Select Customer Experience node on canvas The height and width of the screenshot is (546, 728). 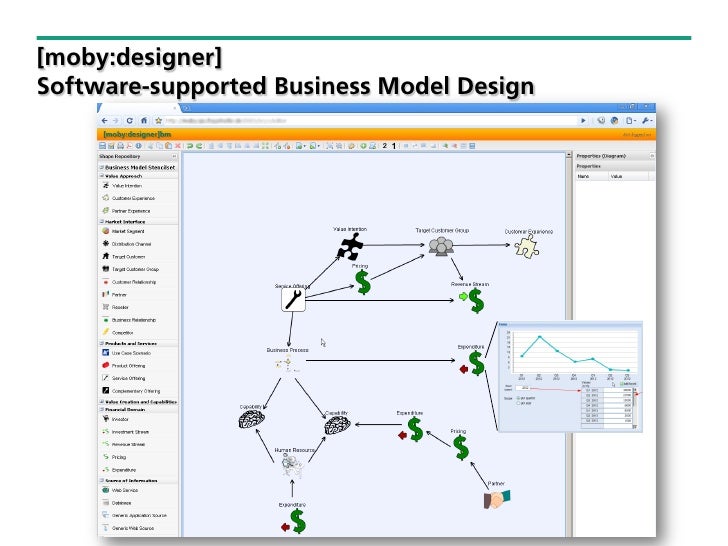click(x=527, y=247)
